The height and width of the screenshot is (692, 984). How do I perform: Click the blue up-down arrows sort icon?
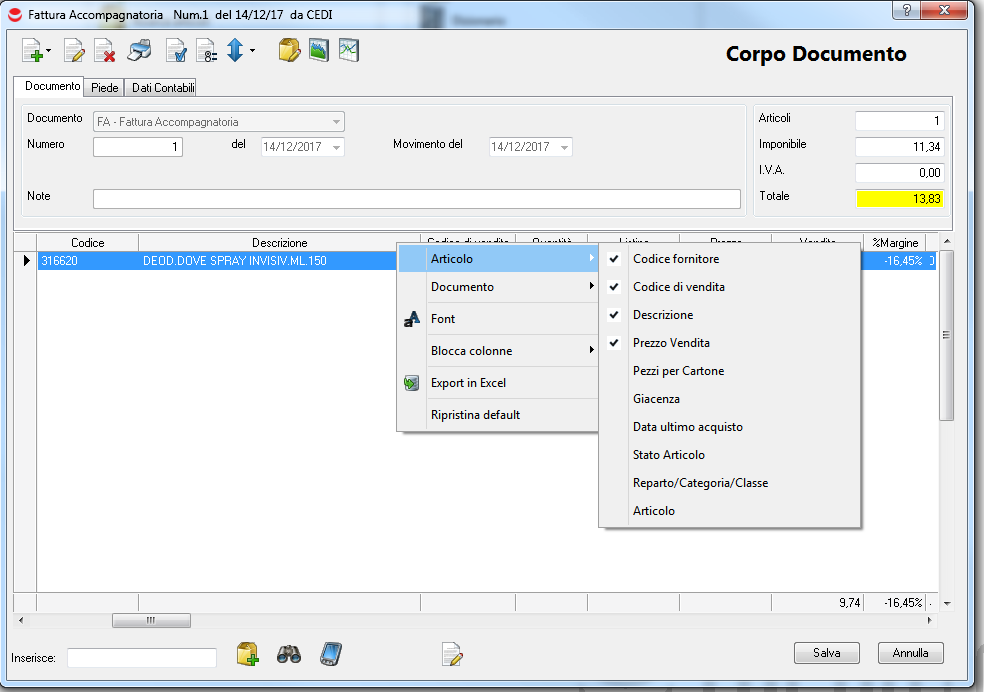coord(235,50)
